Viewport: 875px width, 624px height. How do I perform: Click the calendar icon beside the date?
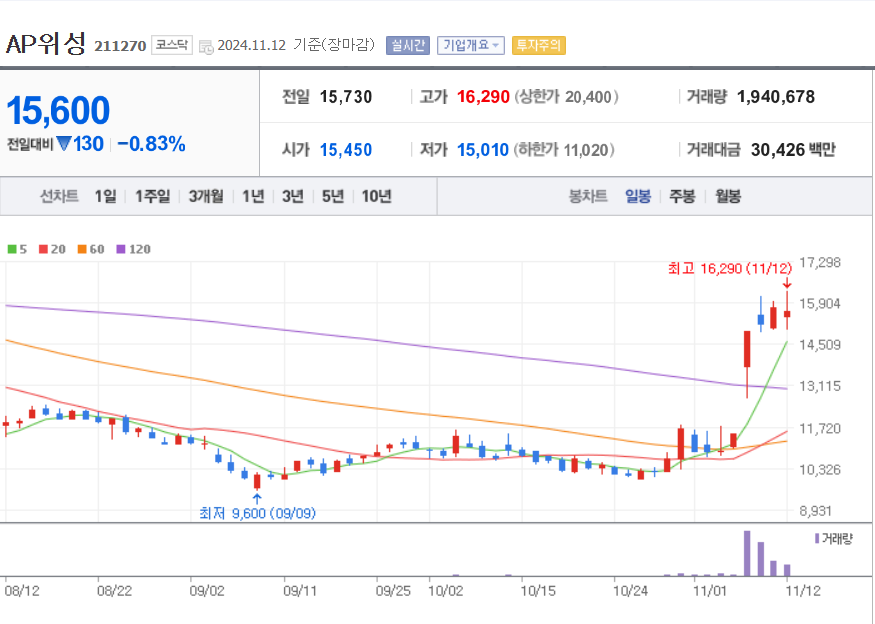[x=206, y=46]
